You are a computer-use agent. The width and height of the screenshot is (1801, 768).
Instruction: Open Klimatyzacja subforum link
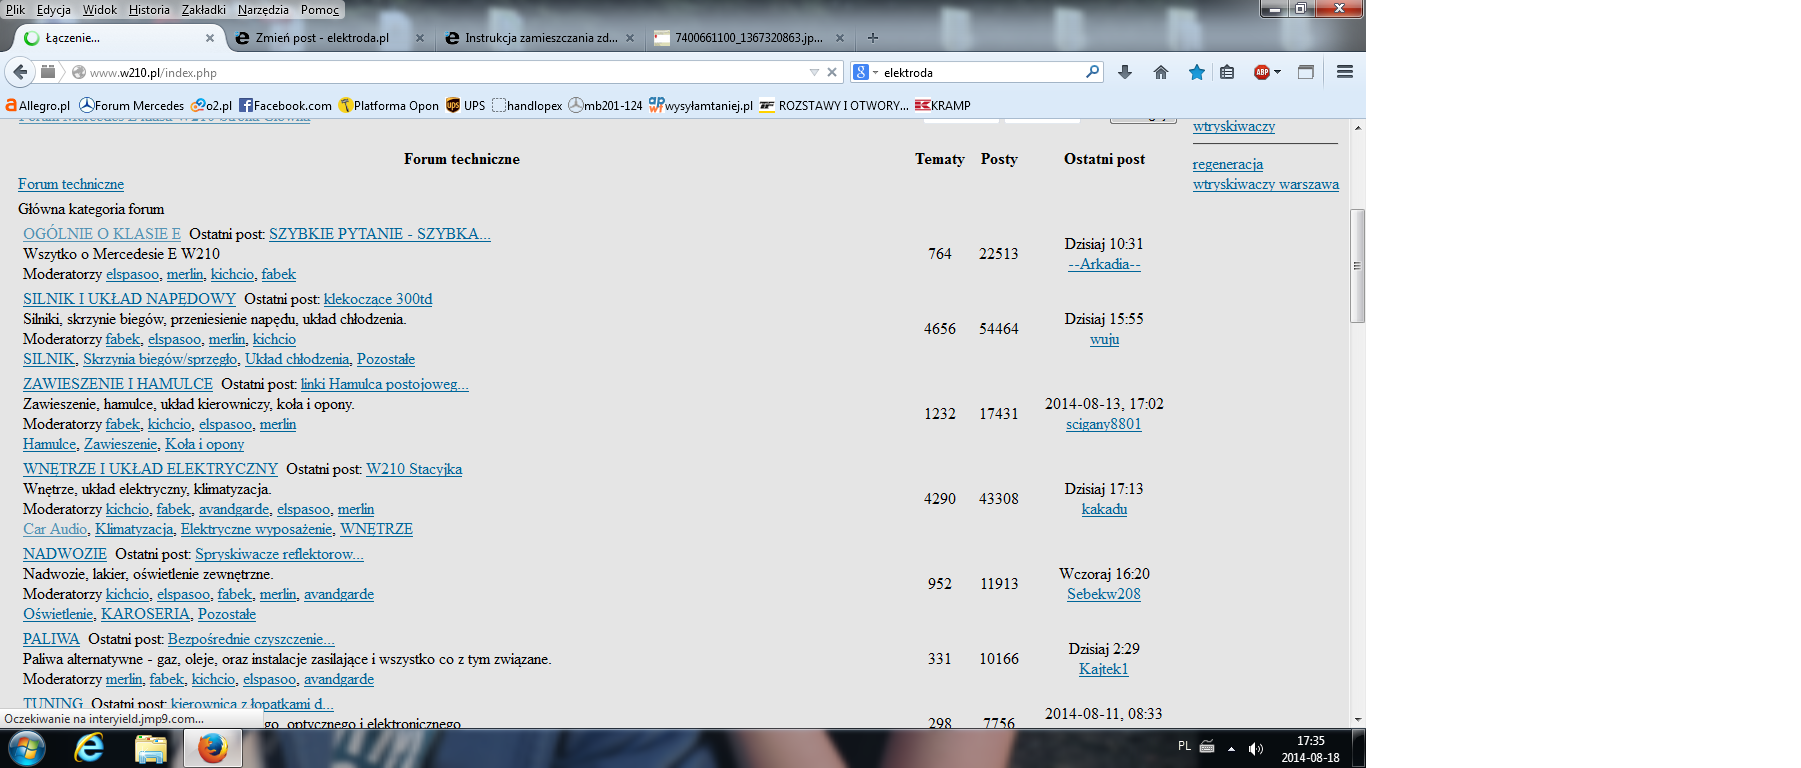click(134, 529)
